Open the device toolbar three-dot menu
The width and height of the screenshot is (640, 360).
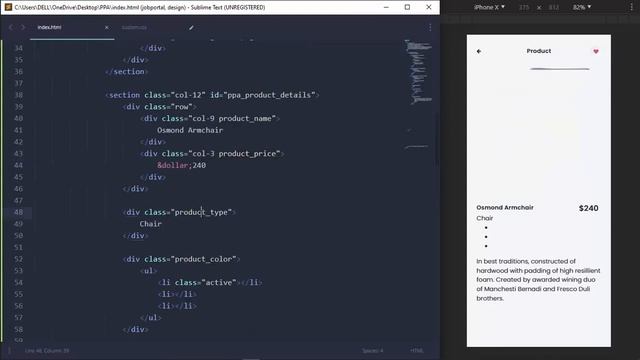pyautogui.click(x=631, y=7)
